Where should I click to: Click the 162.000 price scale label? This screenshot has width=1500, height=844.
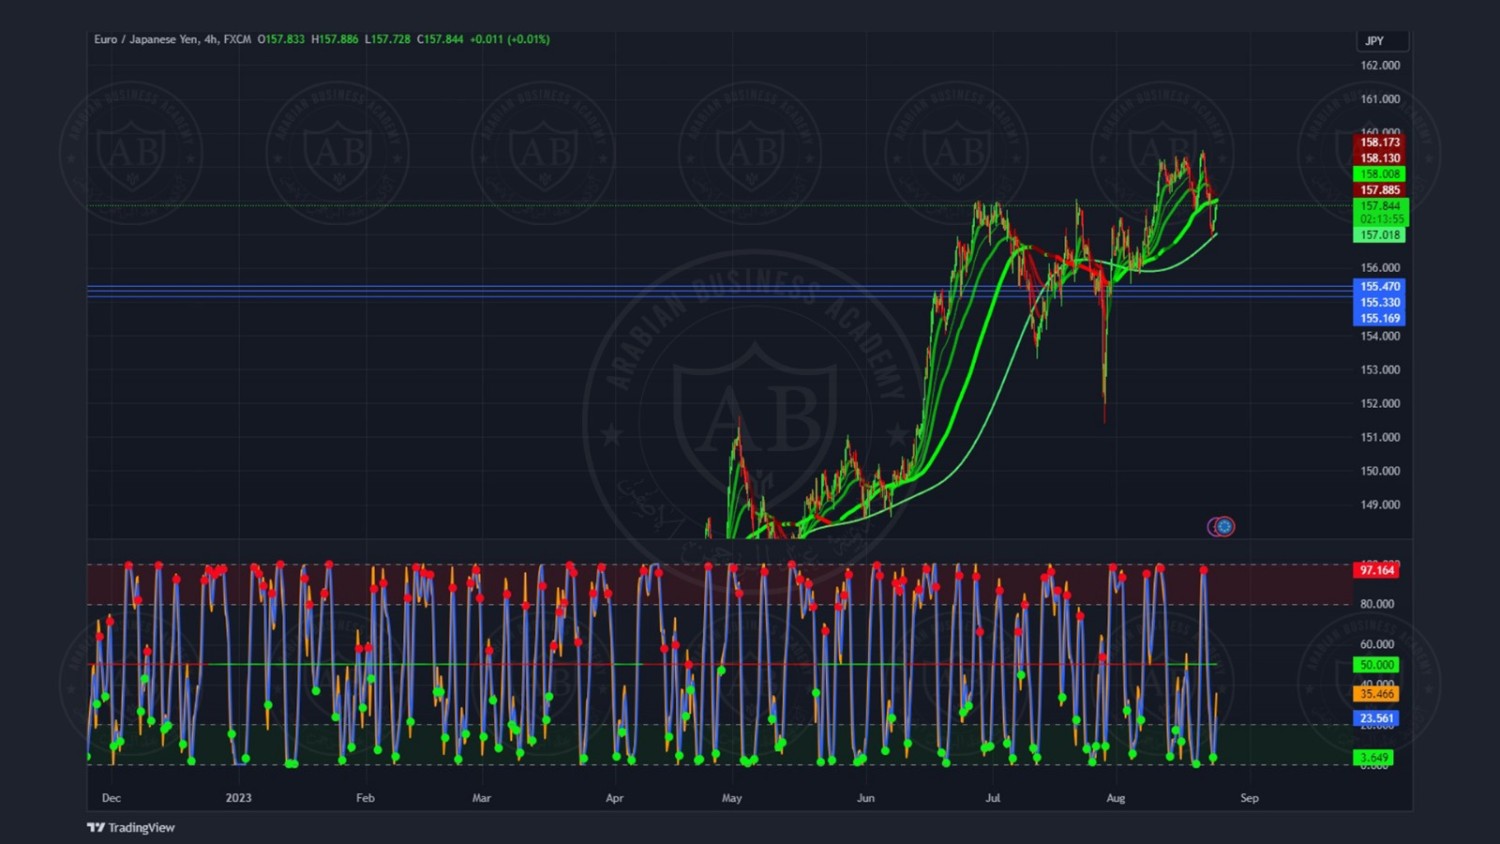[x=1380, y=65]
